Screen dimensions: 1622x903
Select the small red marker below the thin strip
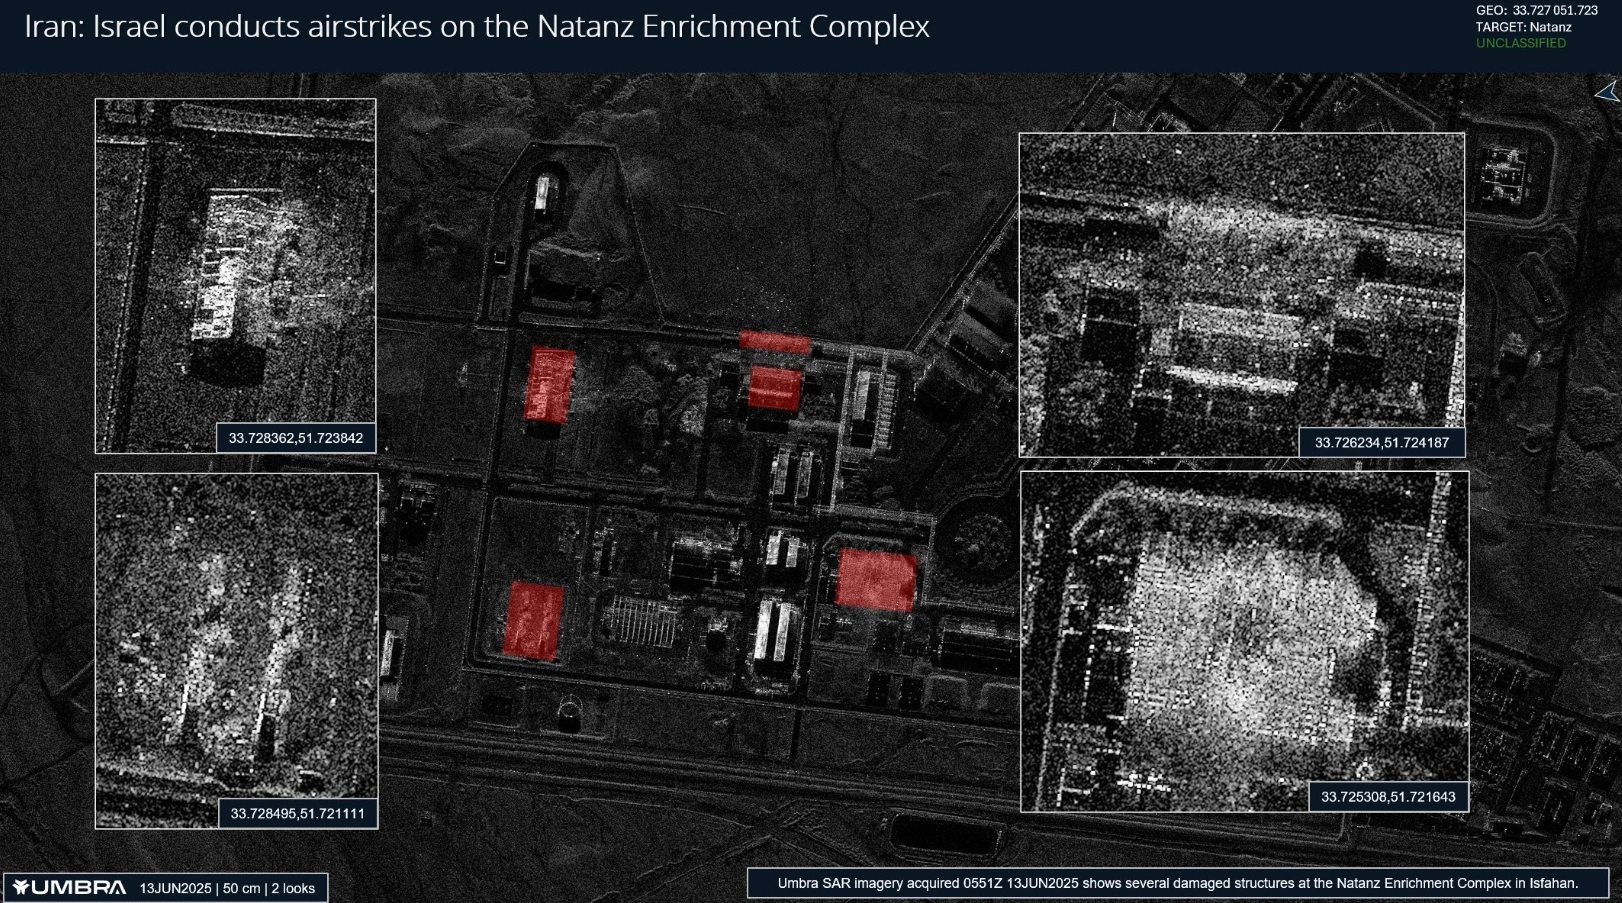[x=775, y=388]
